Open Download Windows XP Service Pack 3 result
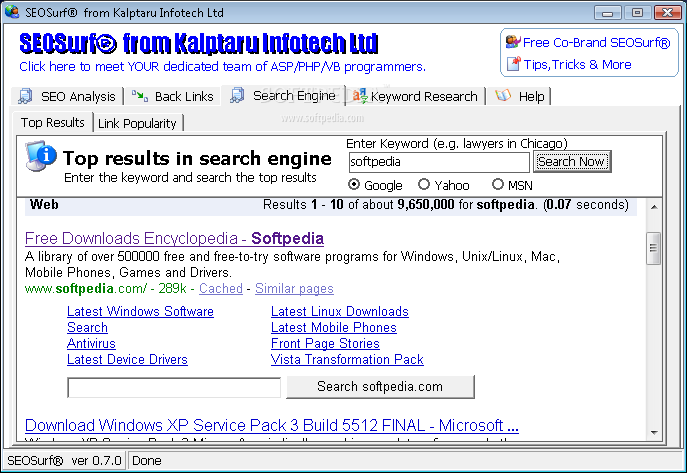 point(272,425)
